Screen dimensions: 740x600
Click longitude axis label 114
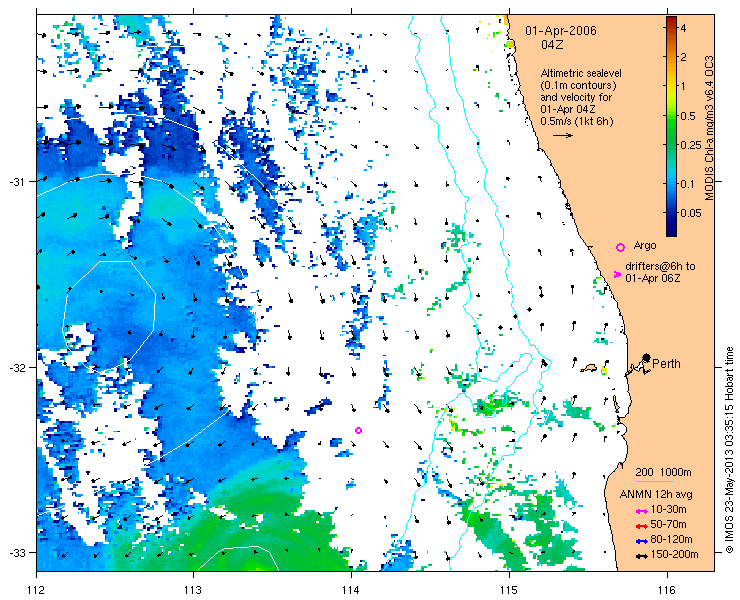pyautogui.click(x=351, y=590)
